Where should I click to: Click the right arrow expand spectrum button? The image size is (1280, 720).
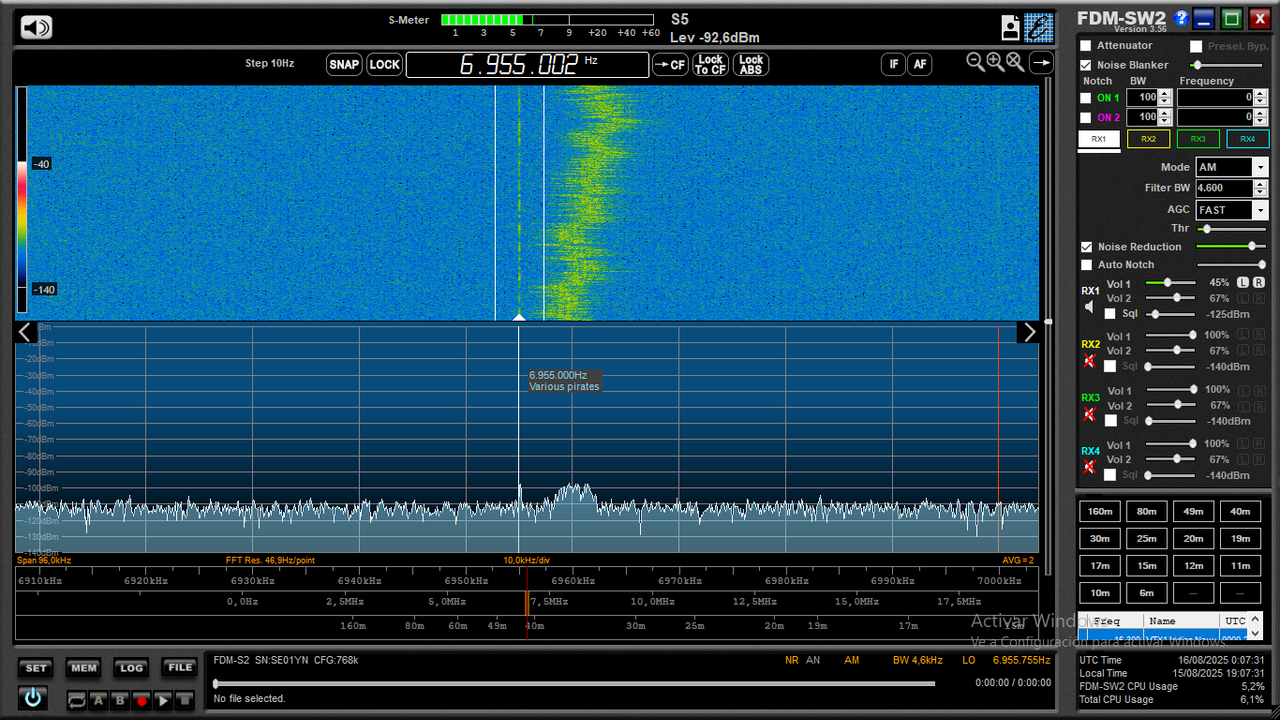pyautogui.click(x=1041, y=63)
